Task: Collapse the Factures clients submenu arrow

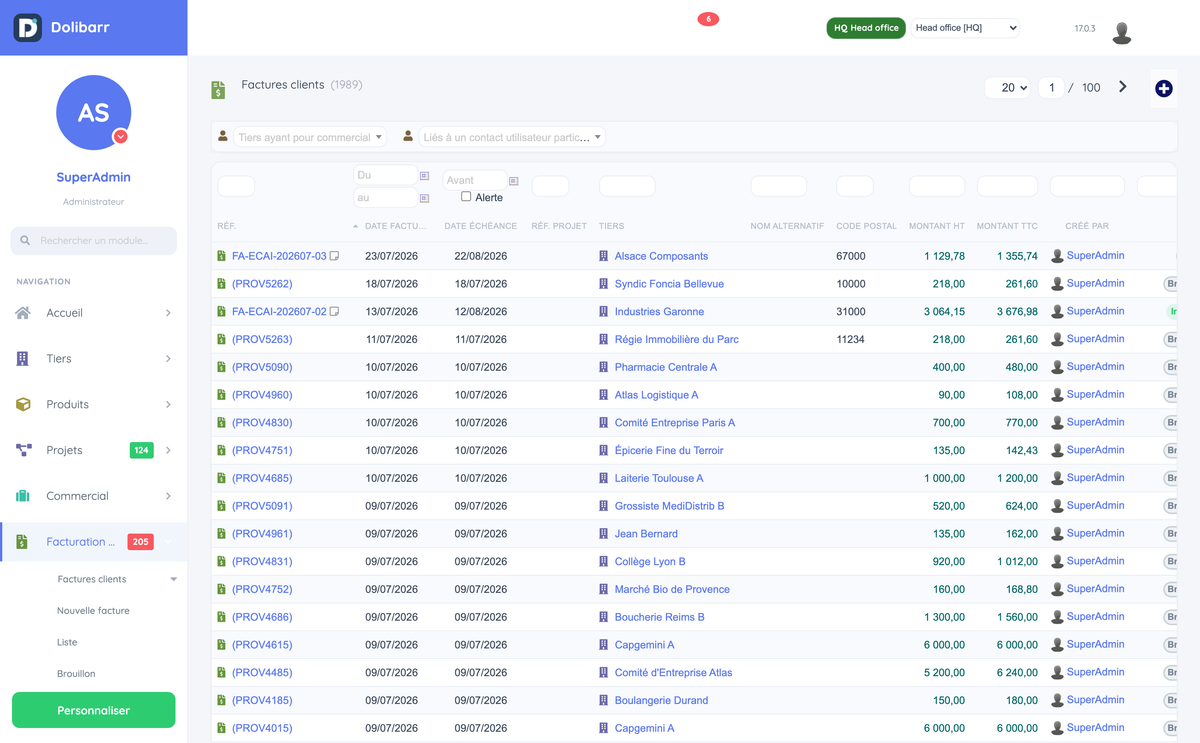Action: click(173, 579)
